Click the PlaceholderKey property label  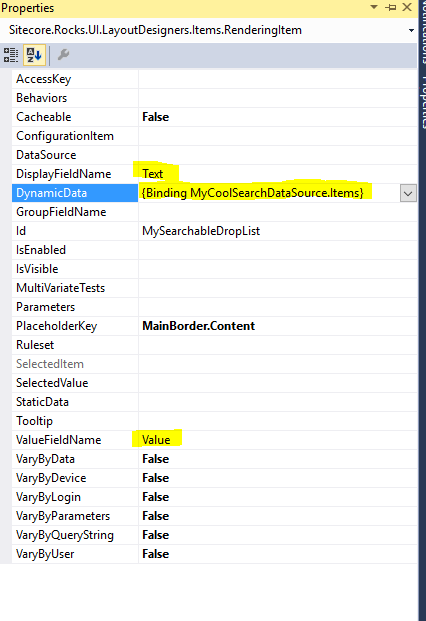coord(57,326)
